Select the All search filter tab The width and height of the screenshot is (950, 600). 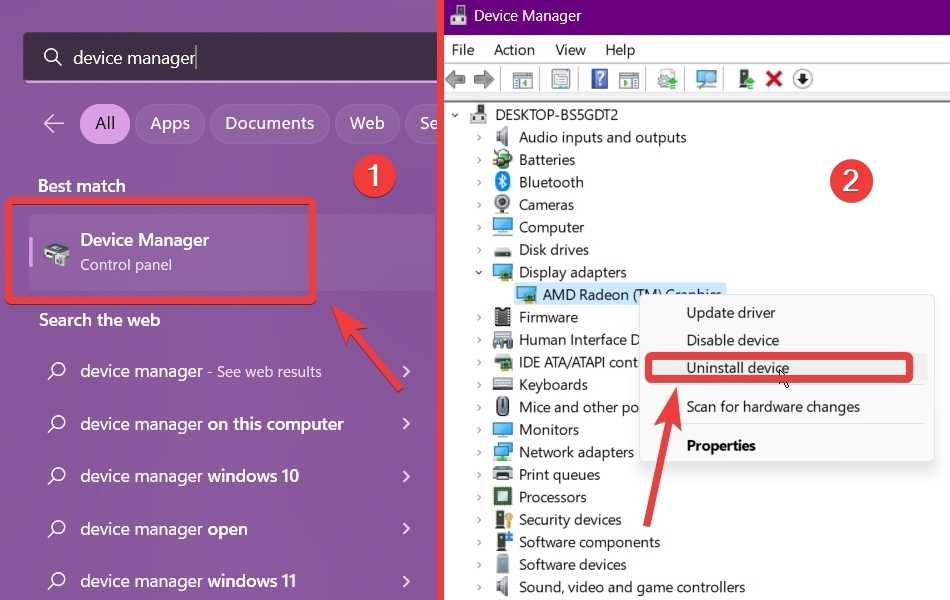pos(105,124)
